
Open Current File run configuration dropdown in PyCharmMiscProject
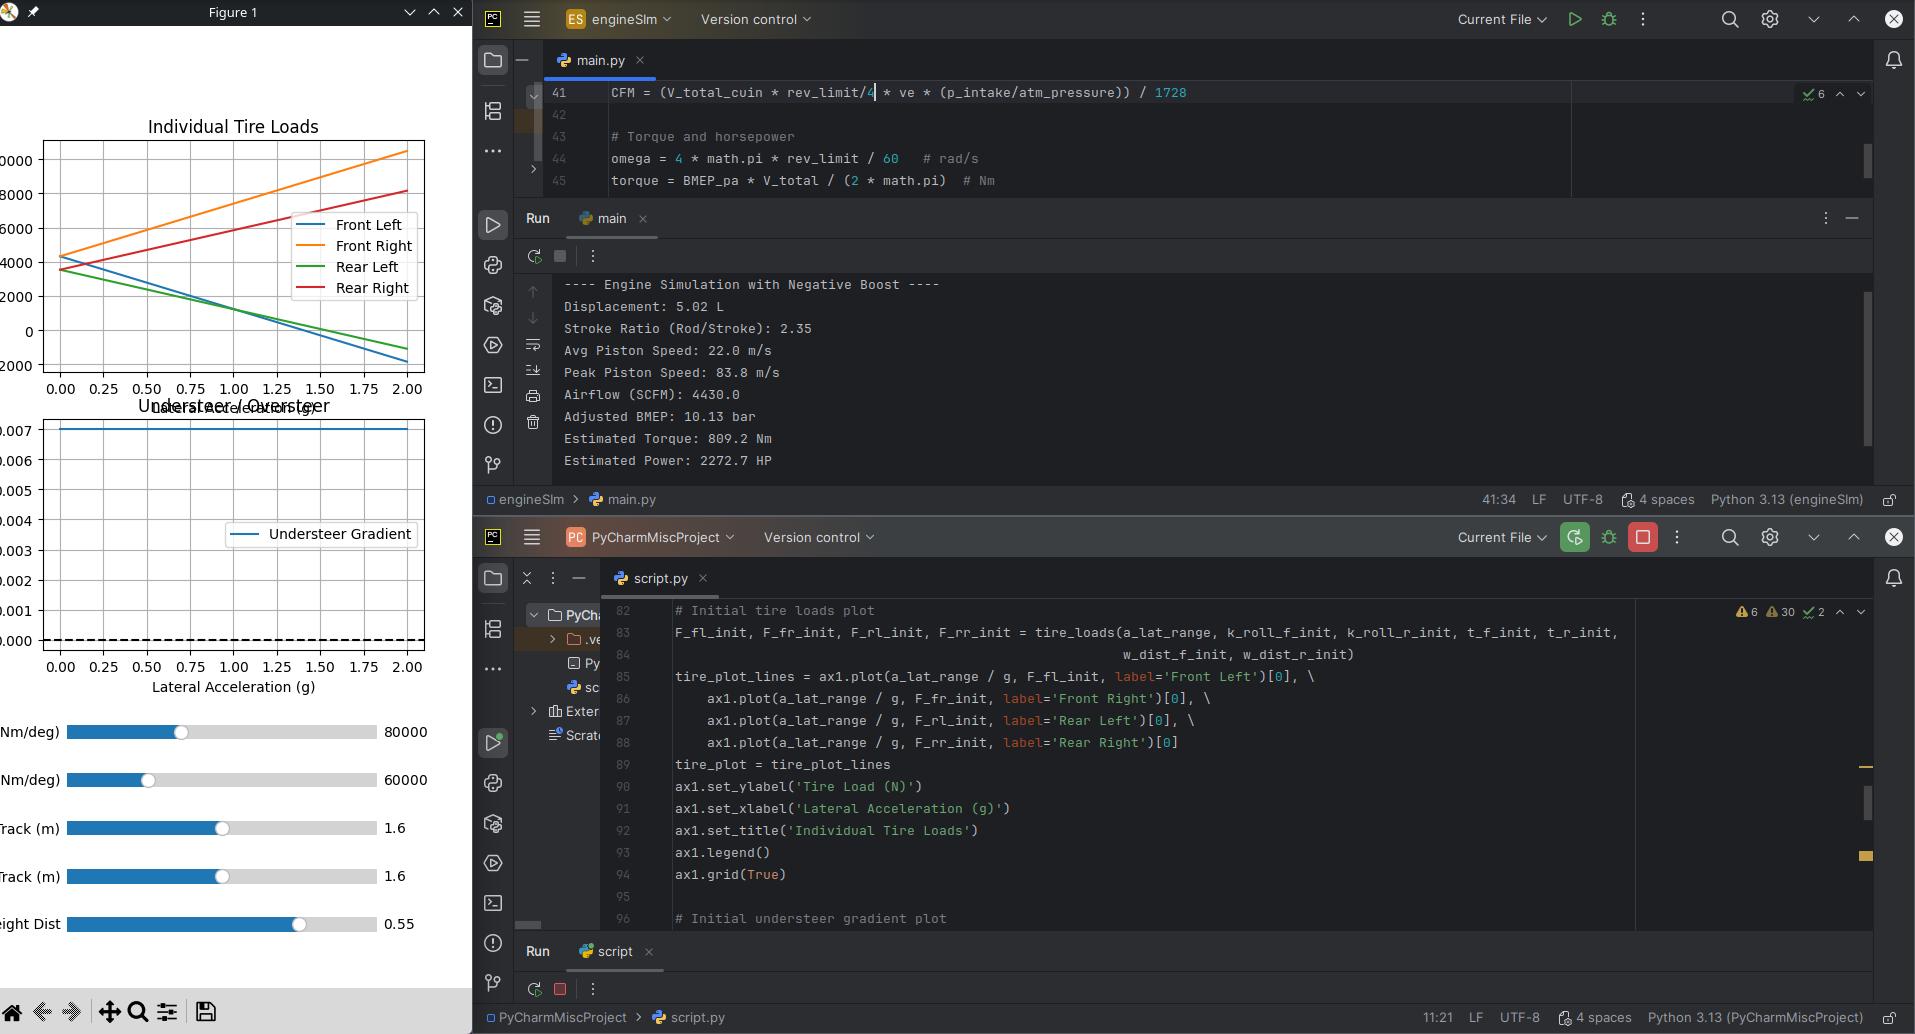(x=1502, y=538)
